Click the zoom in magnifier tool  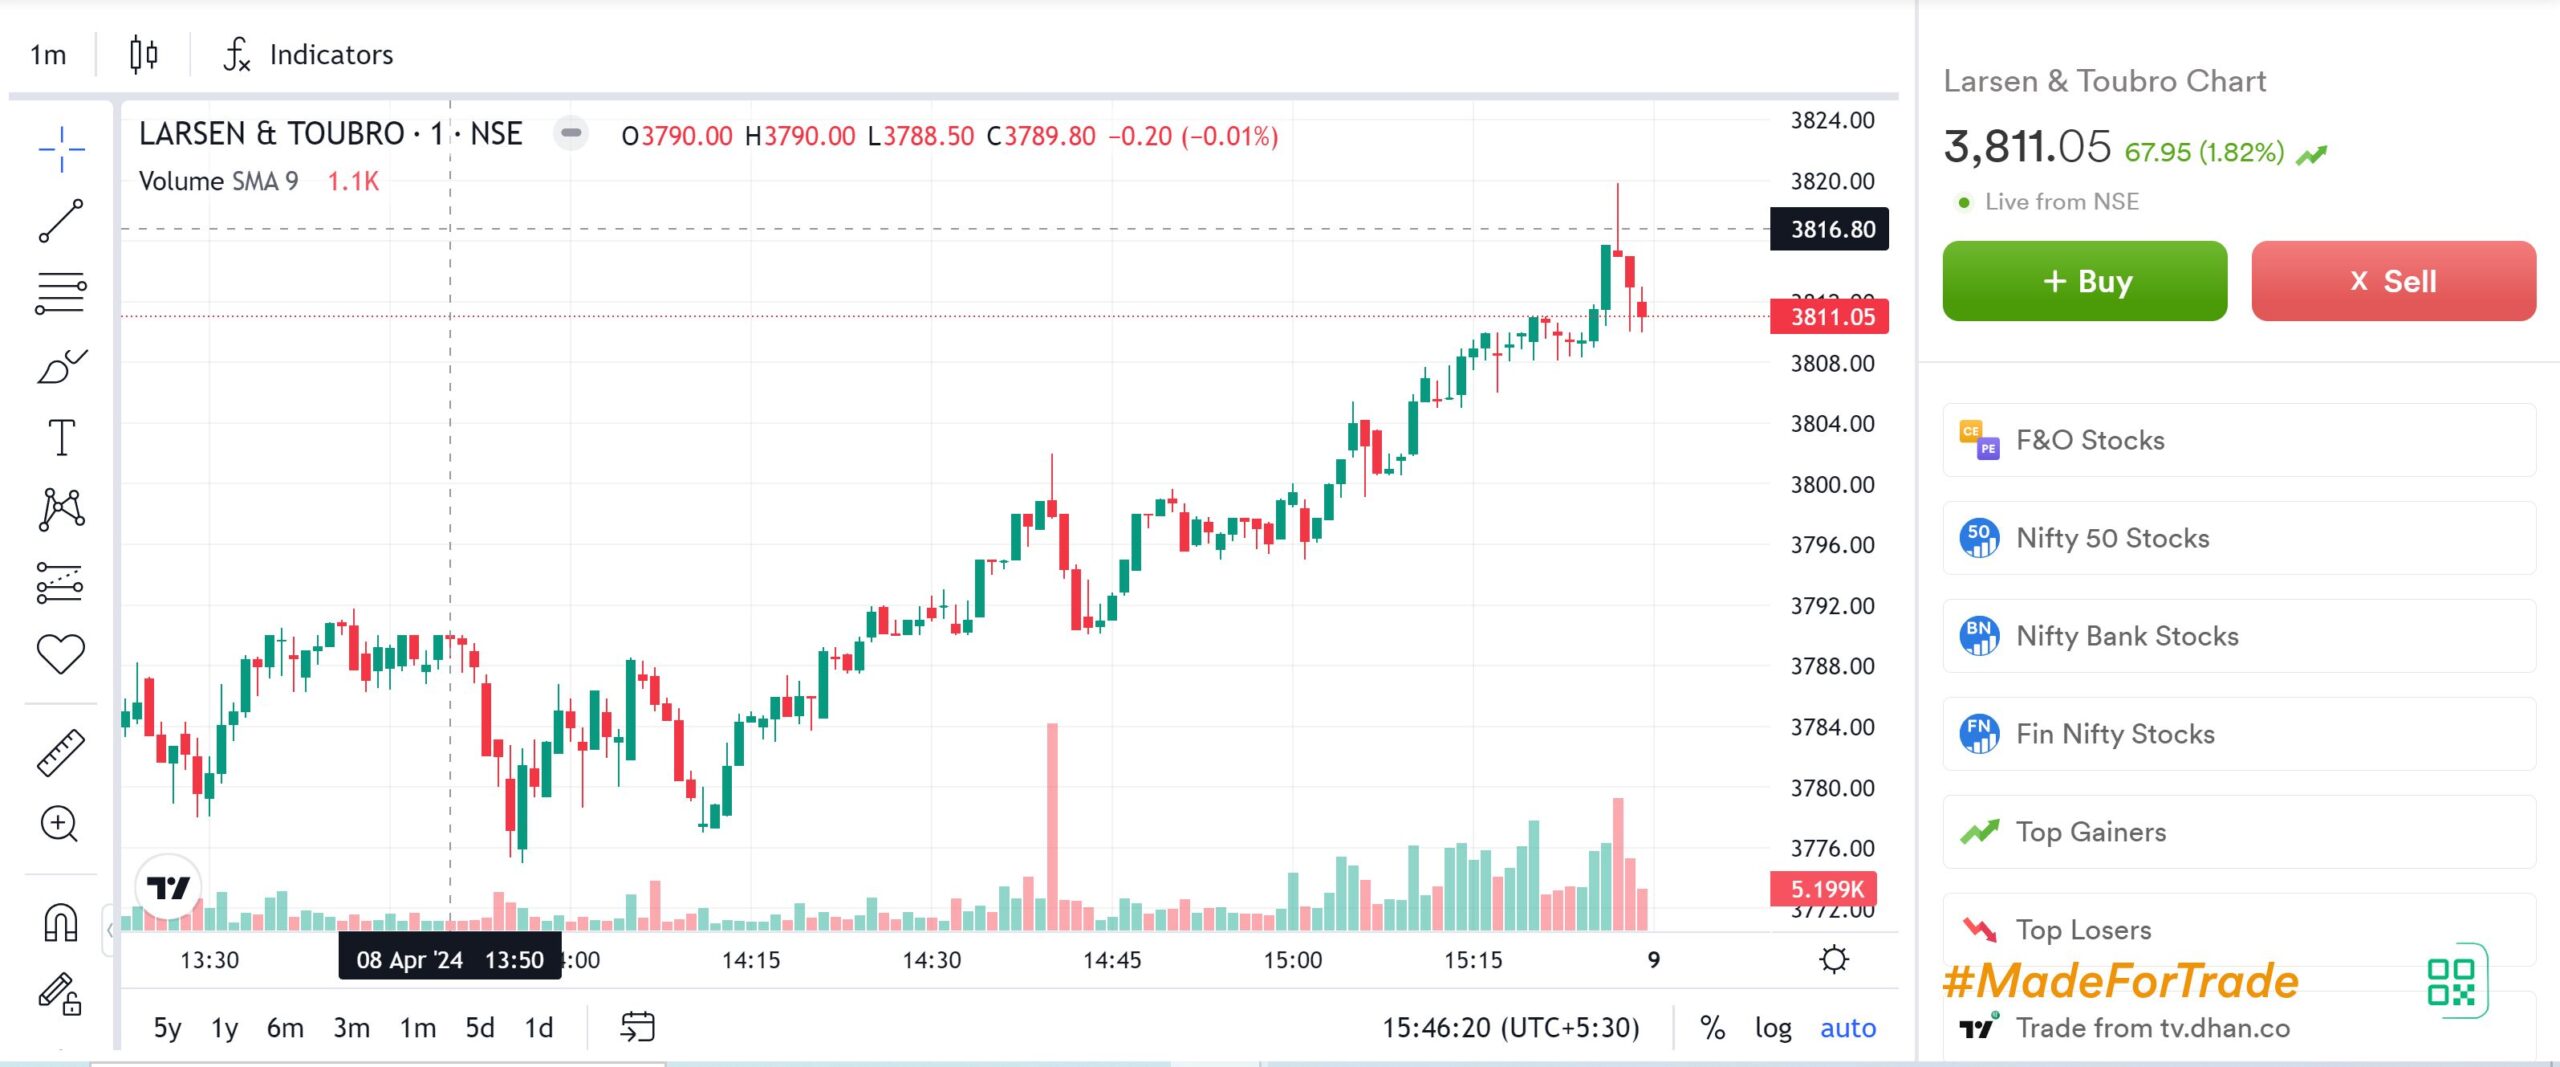pos(59,825)
